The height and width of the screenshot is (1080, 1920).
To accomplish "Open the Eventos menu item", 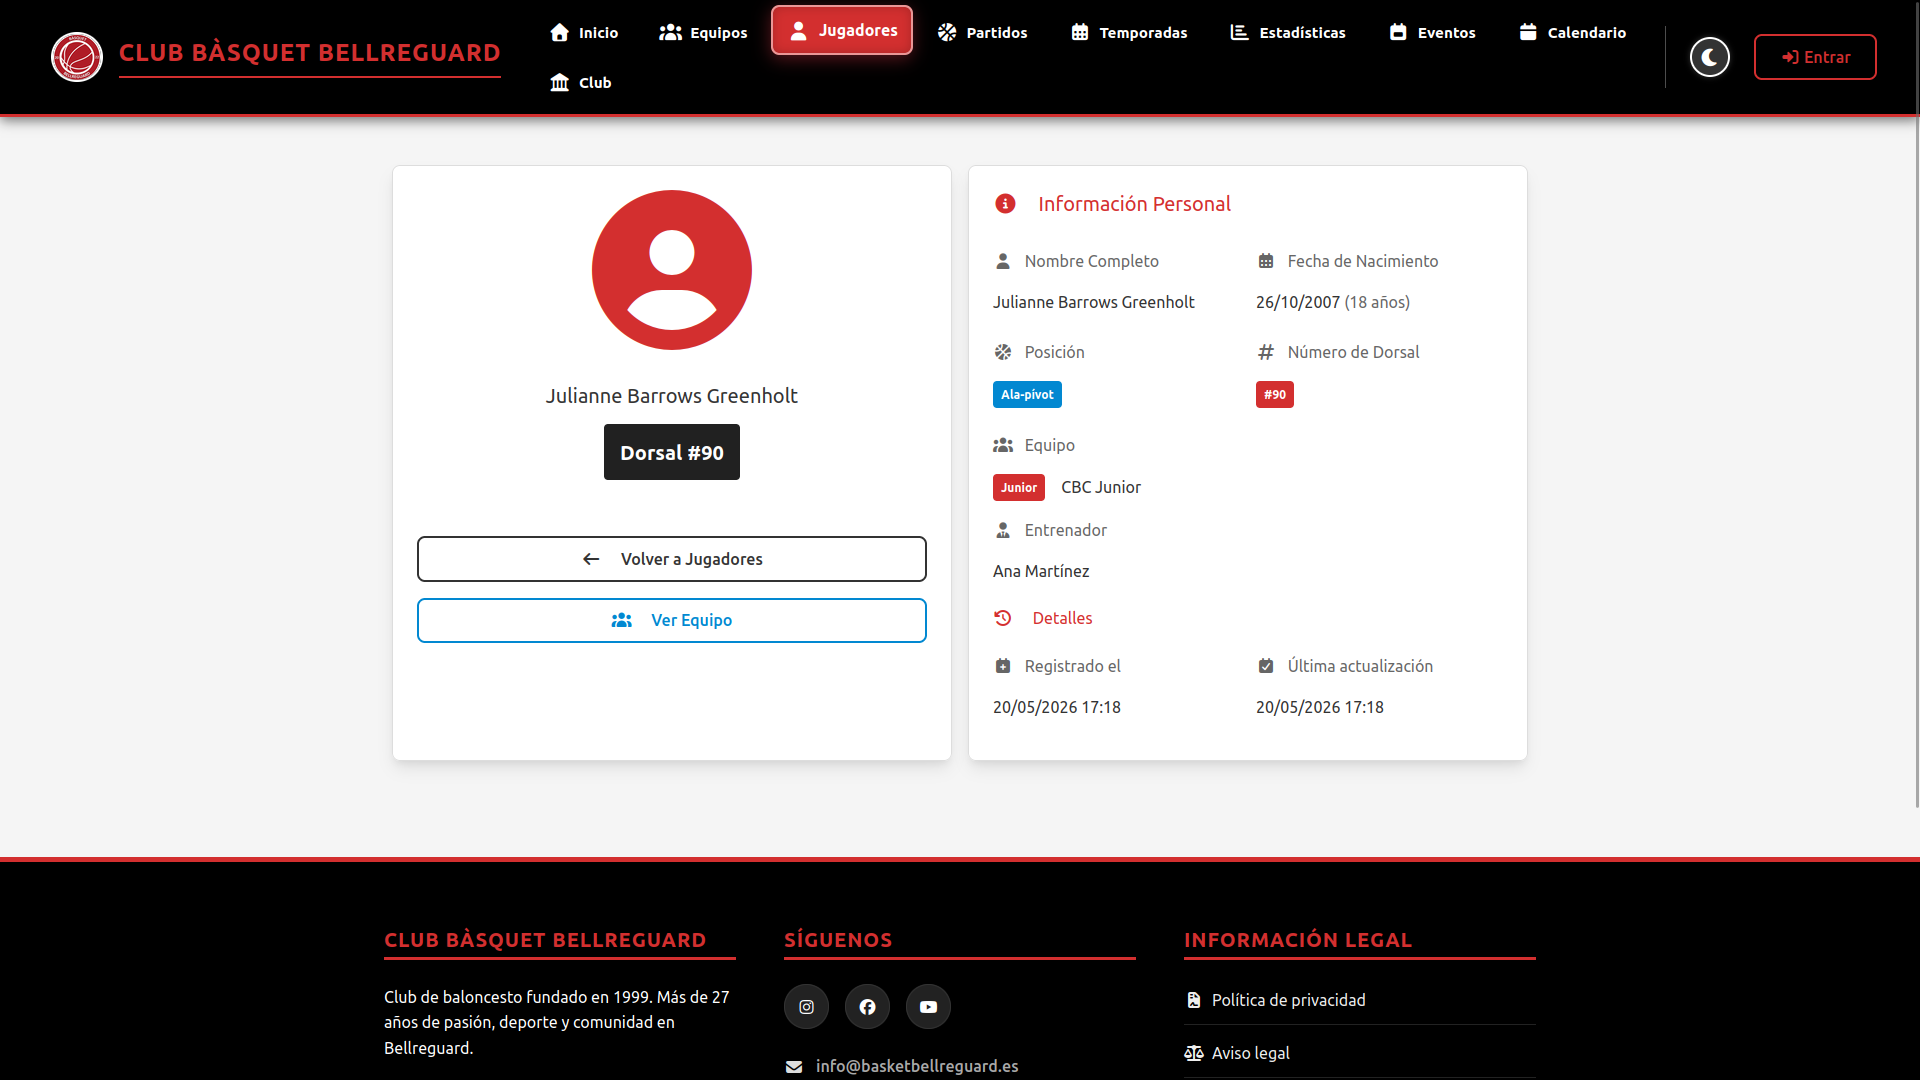I will (x=1432, y=32).
